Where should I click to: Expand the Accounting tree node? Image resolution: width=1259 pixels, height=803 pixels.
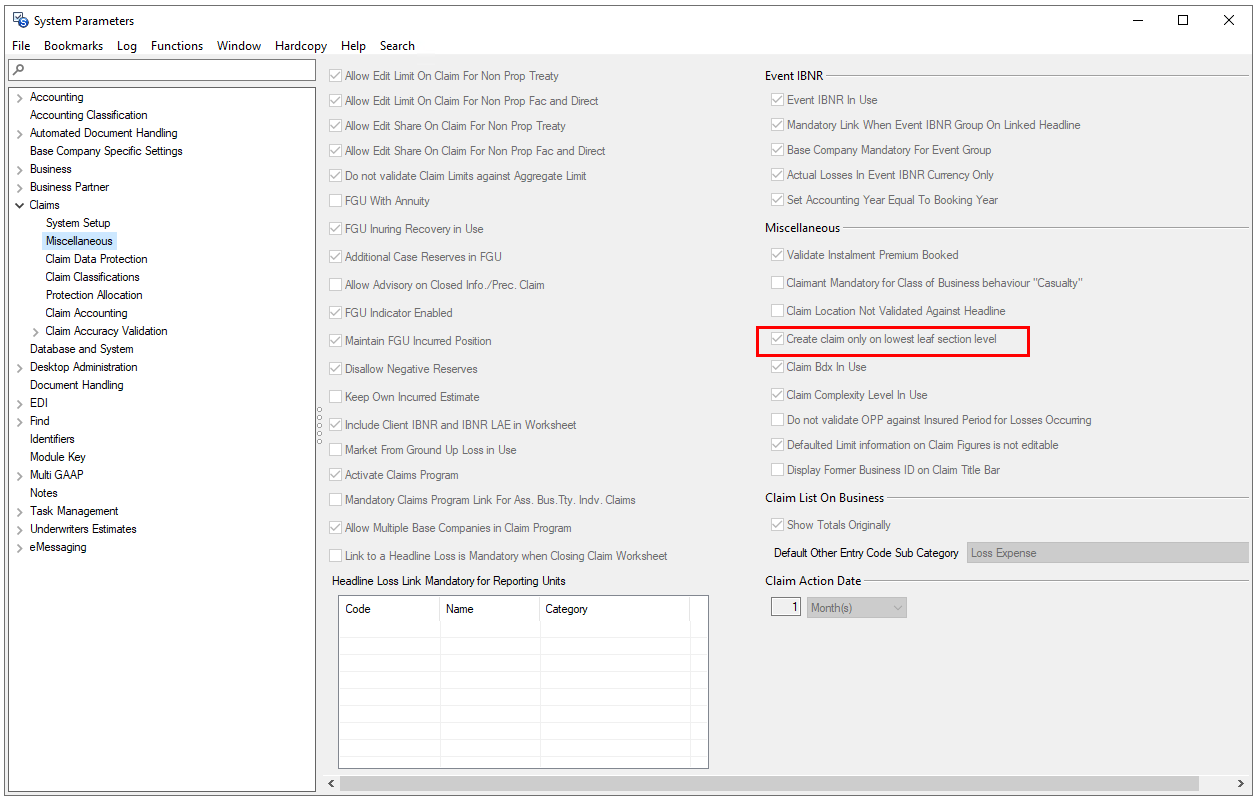(x=19, y=97)
